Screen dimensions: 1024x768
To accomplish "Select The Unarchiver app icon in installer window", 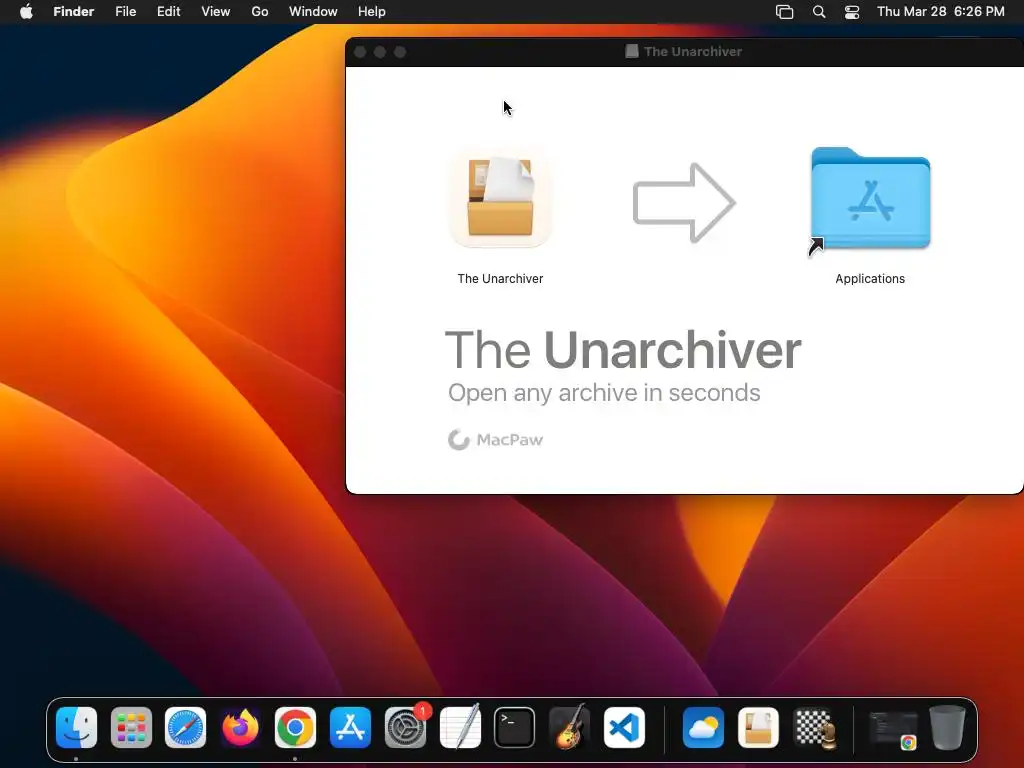I will point(500,198).
